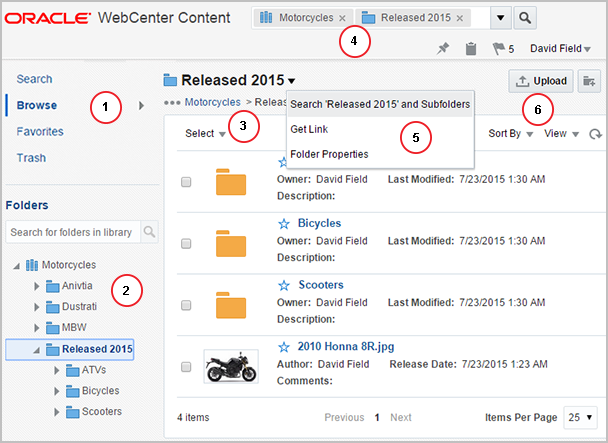Select Scooters folder in the tree
608x443 pixels.
click(x=102, y=412)
